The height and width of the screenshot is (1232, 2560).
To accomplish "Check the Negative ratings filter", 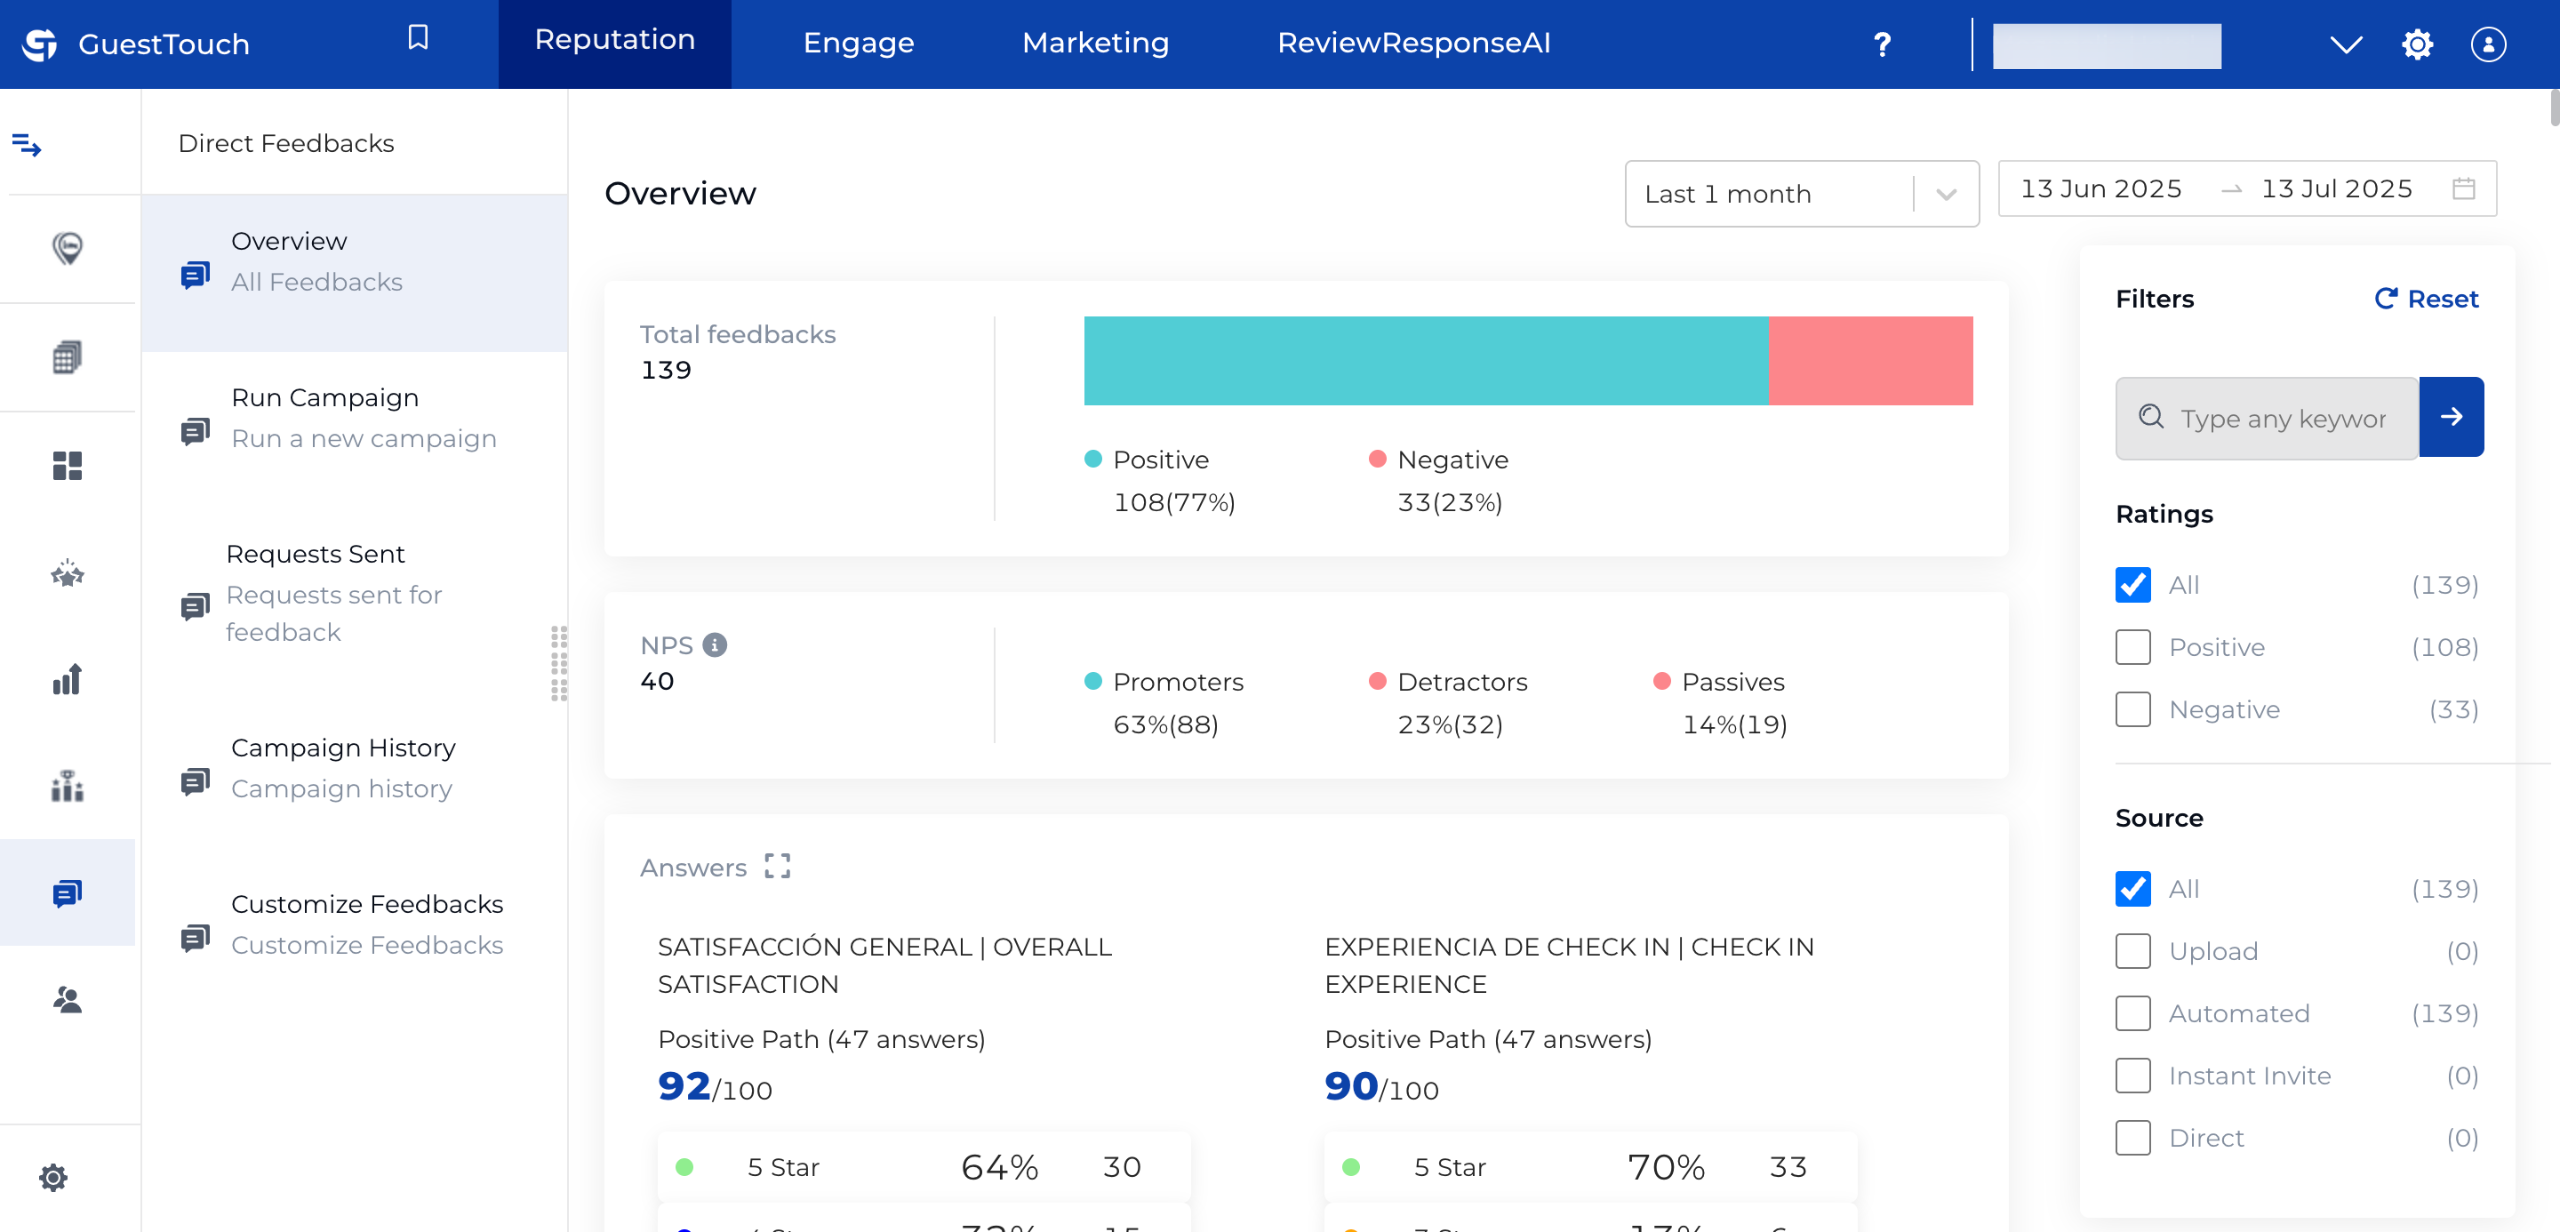I will click(2133, 709).
